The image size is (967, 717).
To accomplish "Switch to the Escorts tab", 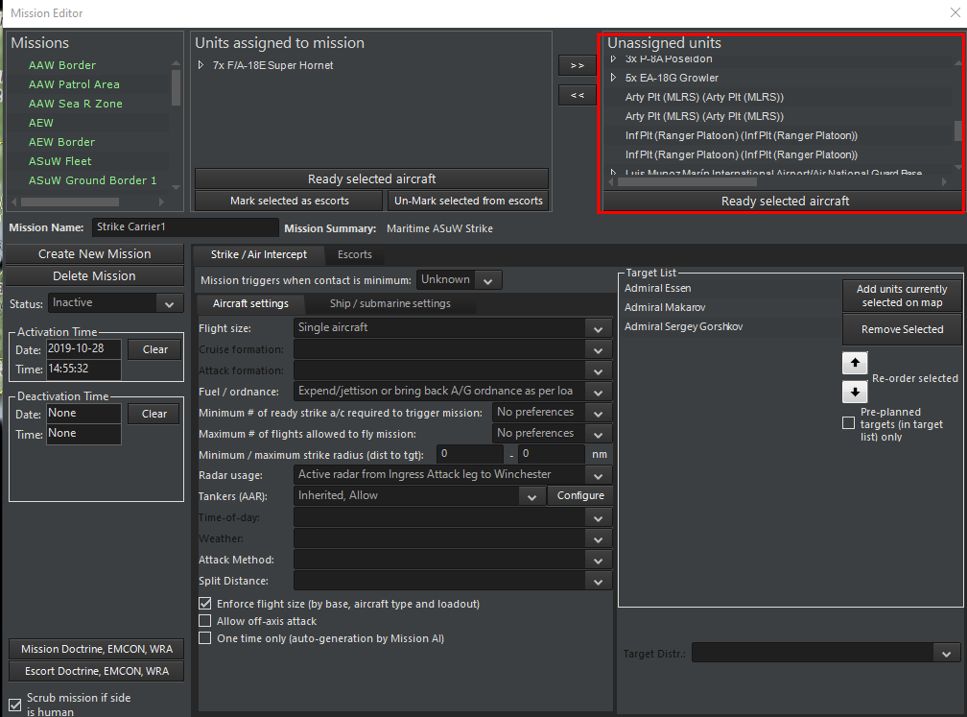I will 355,255.
